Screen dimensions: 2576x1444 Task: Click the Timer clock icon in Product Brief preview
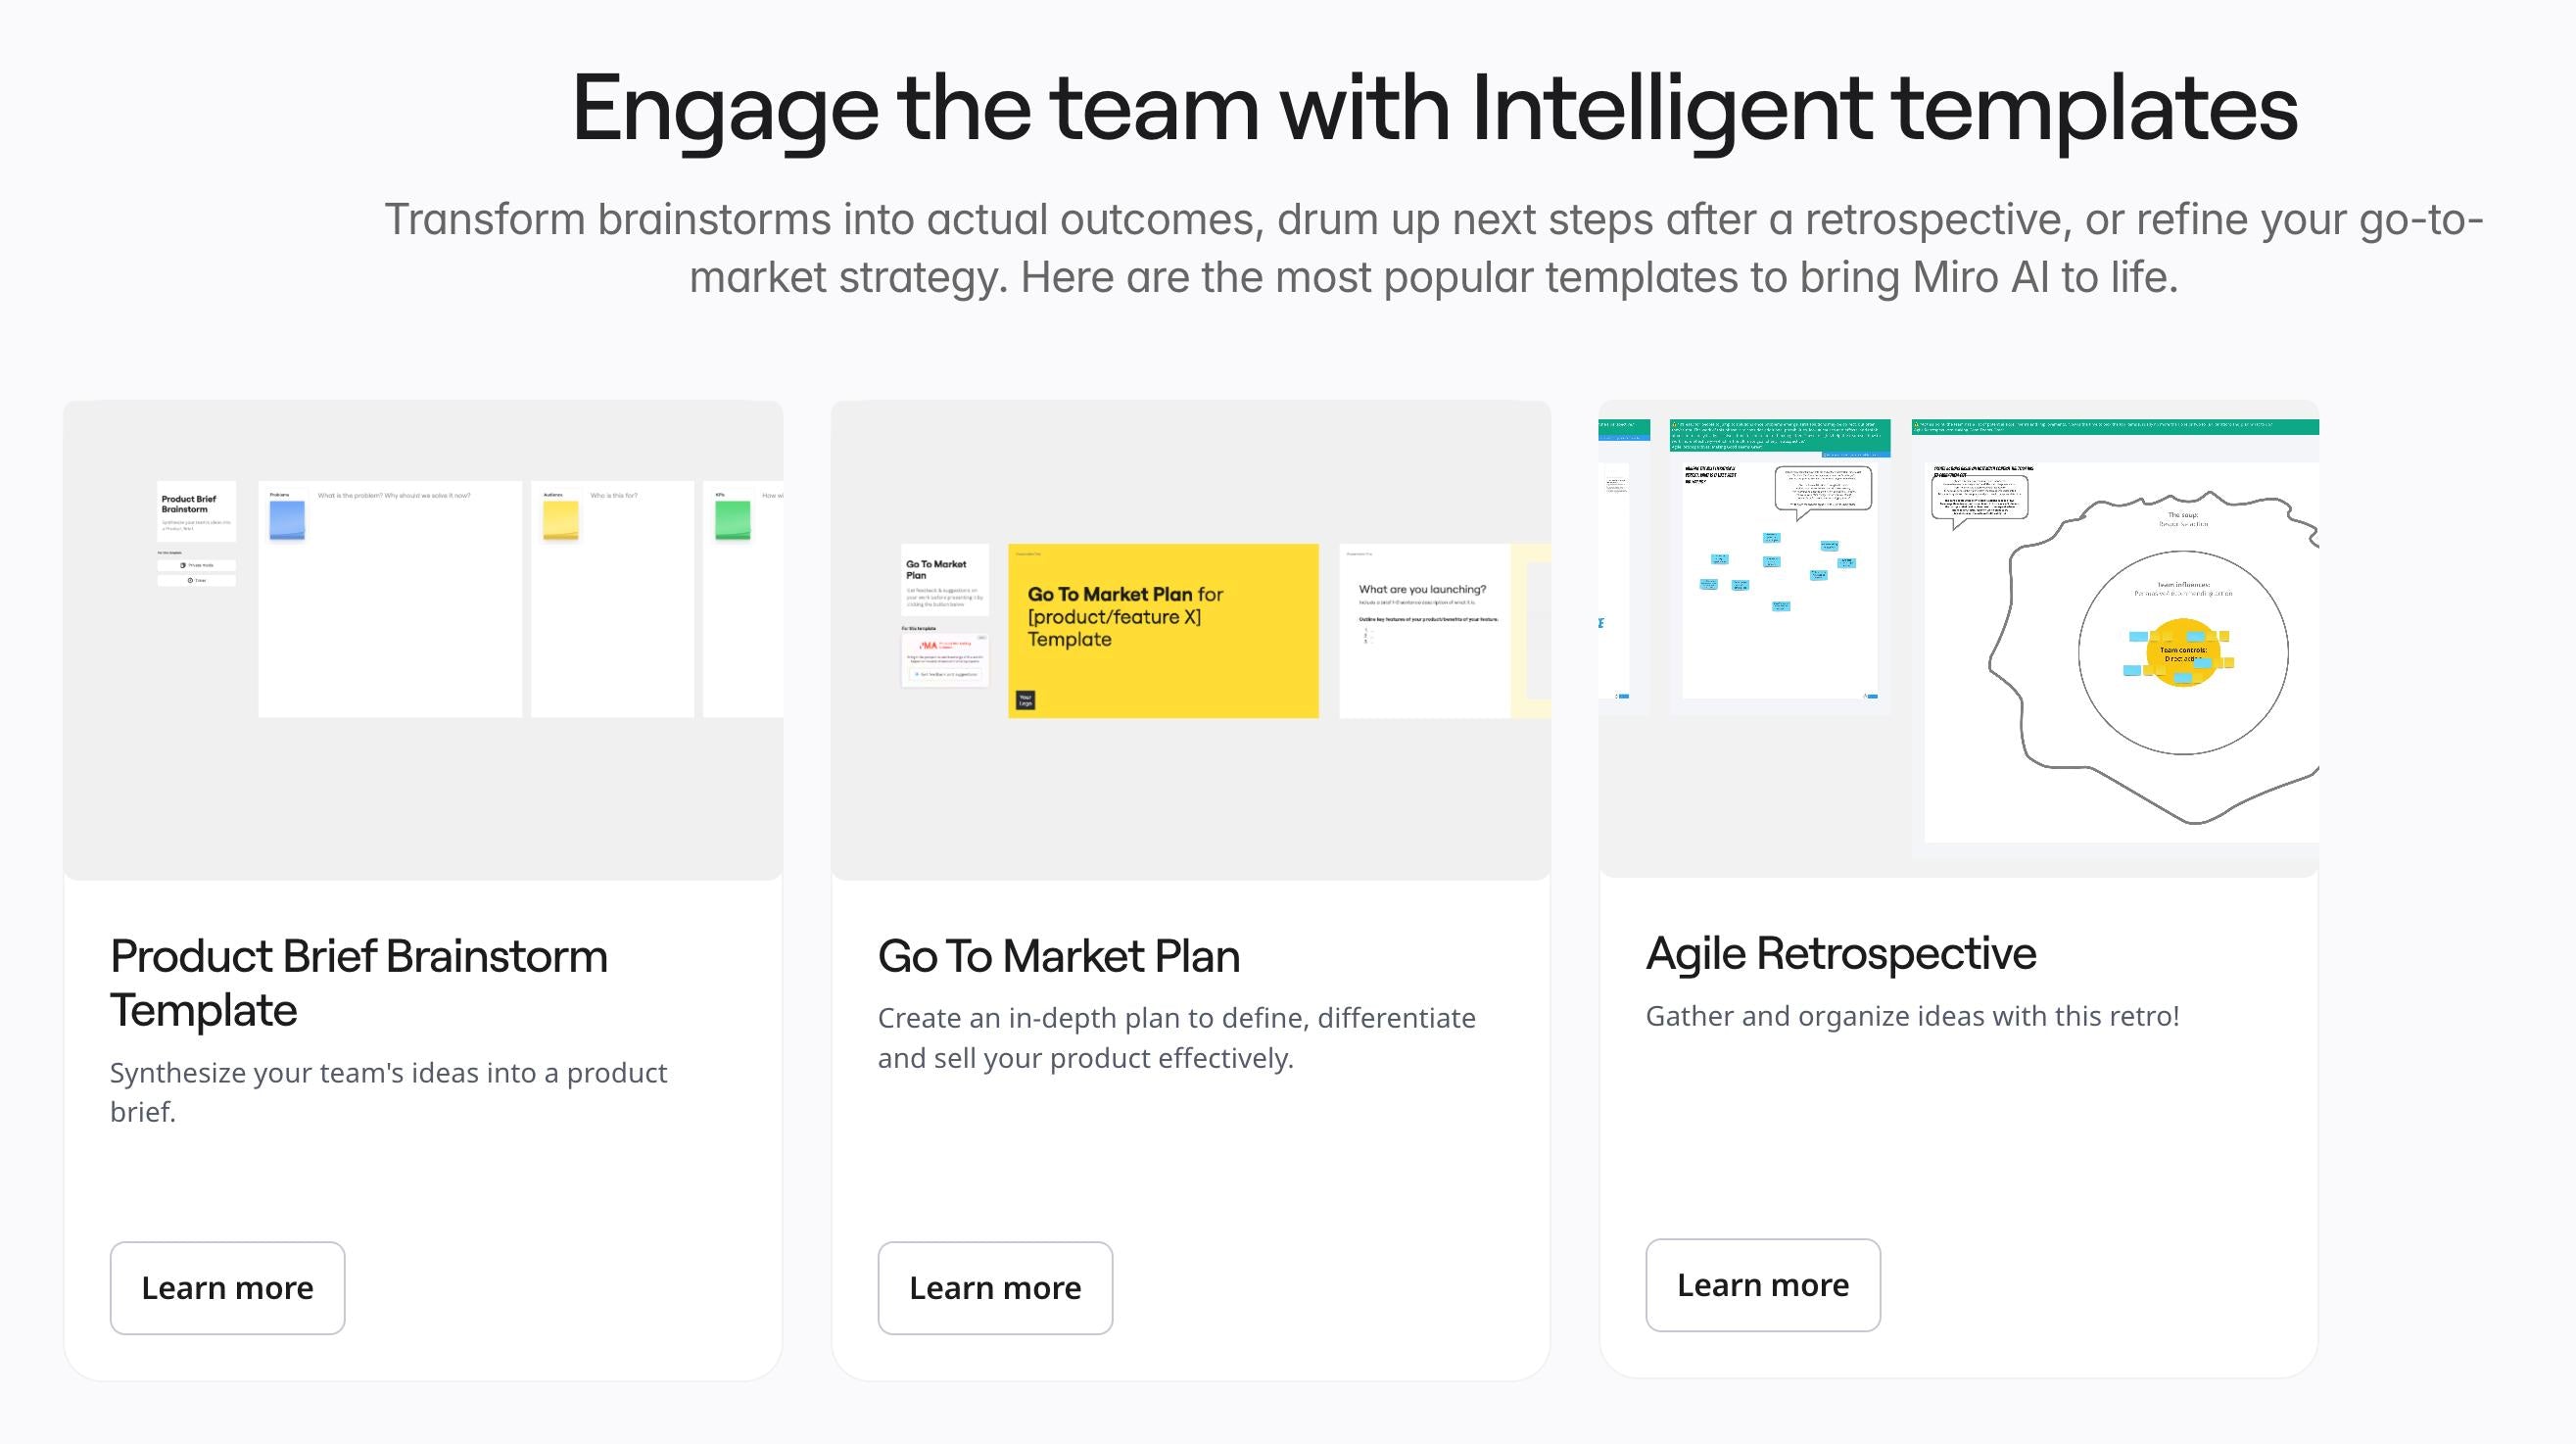[x=190, y=580]
